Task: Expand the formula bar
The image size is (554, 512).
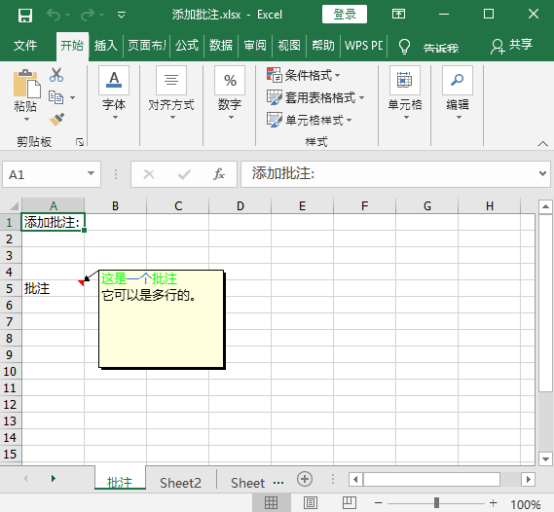Action: pyautogui.click(x=543, y=173)
